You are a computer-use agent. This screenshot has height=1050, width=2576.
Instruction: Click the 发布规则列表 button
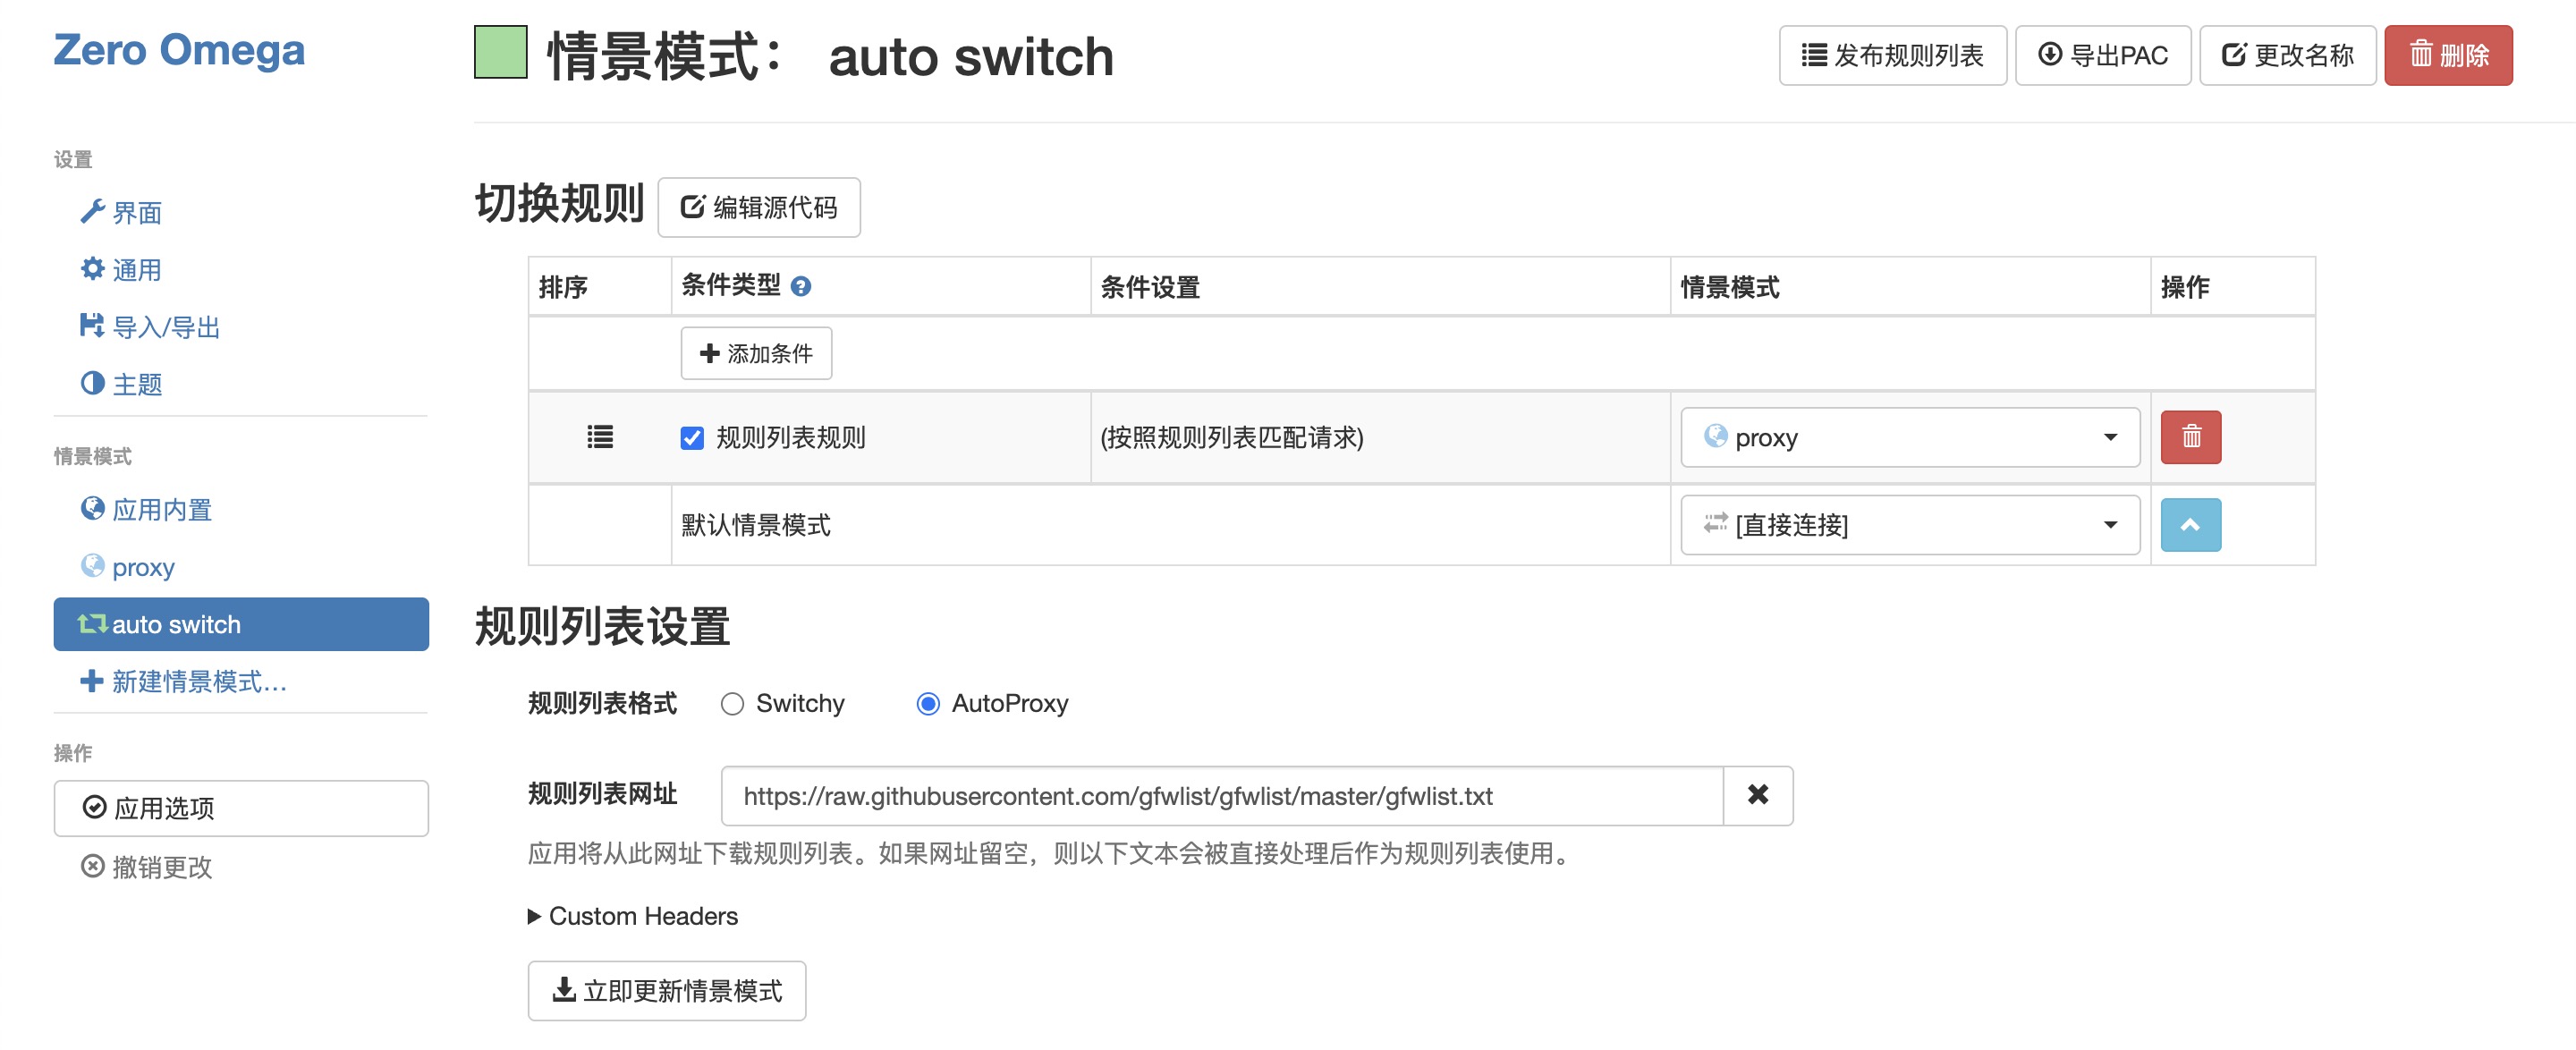(x=1892, y=55)
